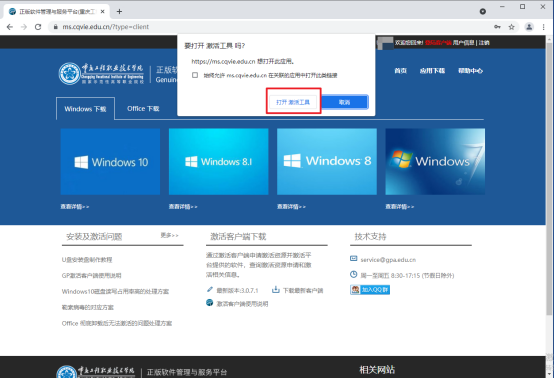
Task: Click the browser back arrow
Action: coord(10,27)
